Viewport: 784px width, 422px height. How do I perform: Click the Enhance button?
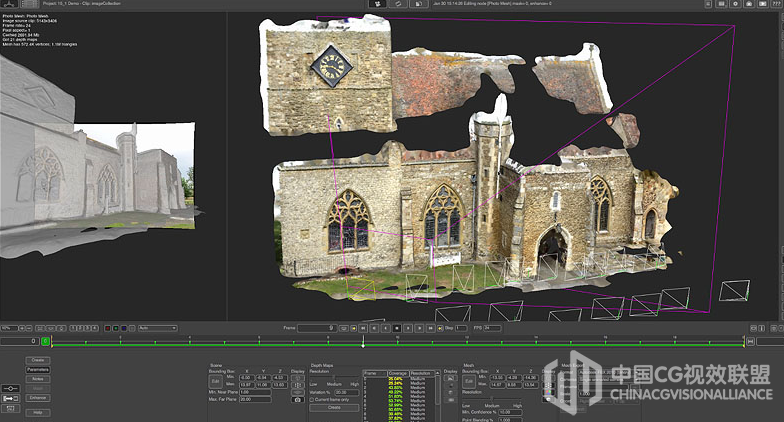click(38, 398)
